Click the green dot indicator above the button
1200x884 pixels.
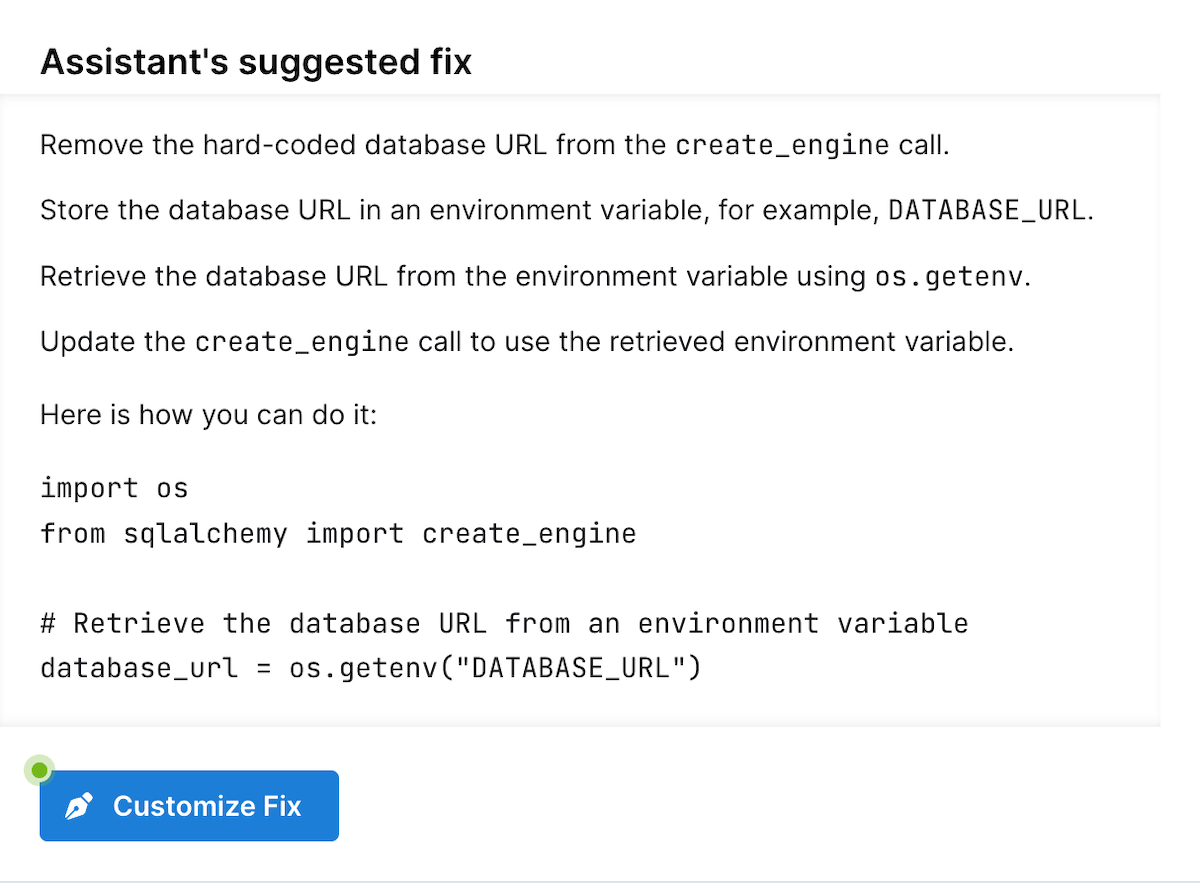(39, 770)
